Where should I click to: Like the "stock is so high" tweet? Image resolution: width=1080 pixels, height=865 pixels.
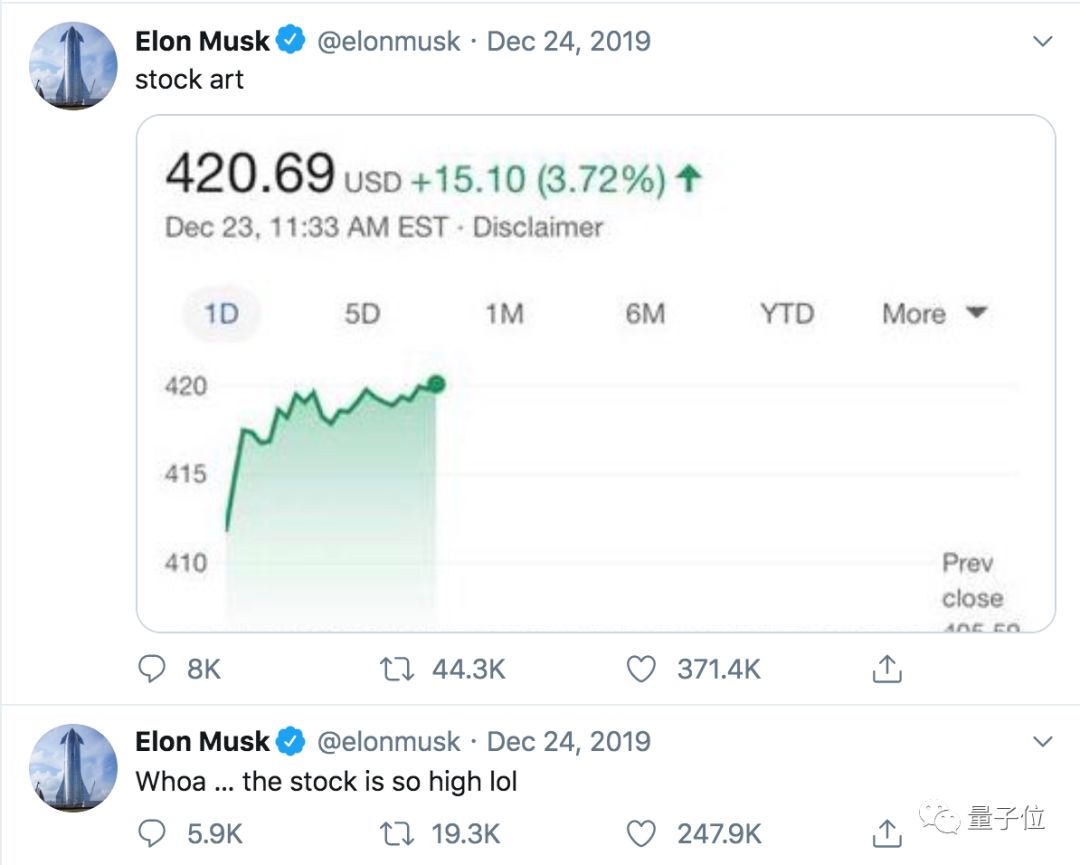click(641, 833)
